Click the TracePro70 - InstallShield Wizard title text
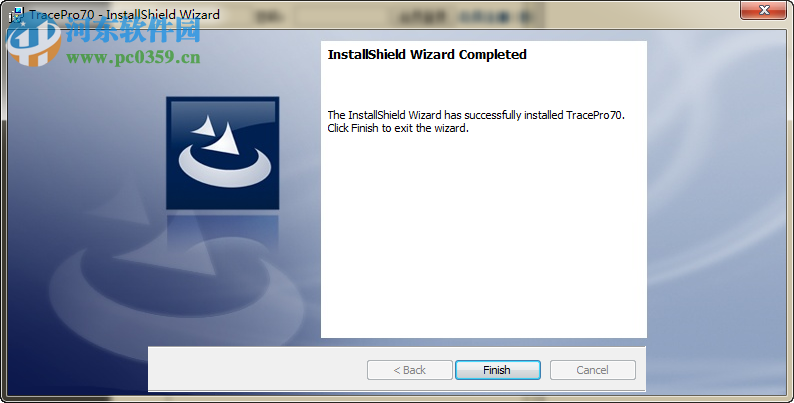794x403 pixels. pyautogui.click(x=124, y=15)
